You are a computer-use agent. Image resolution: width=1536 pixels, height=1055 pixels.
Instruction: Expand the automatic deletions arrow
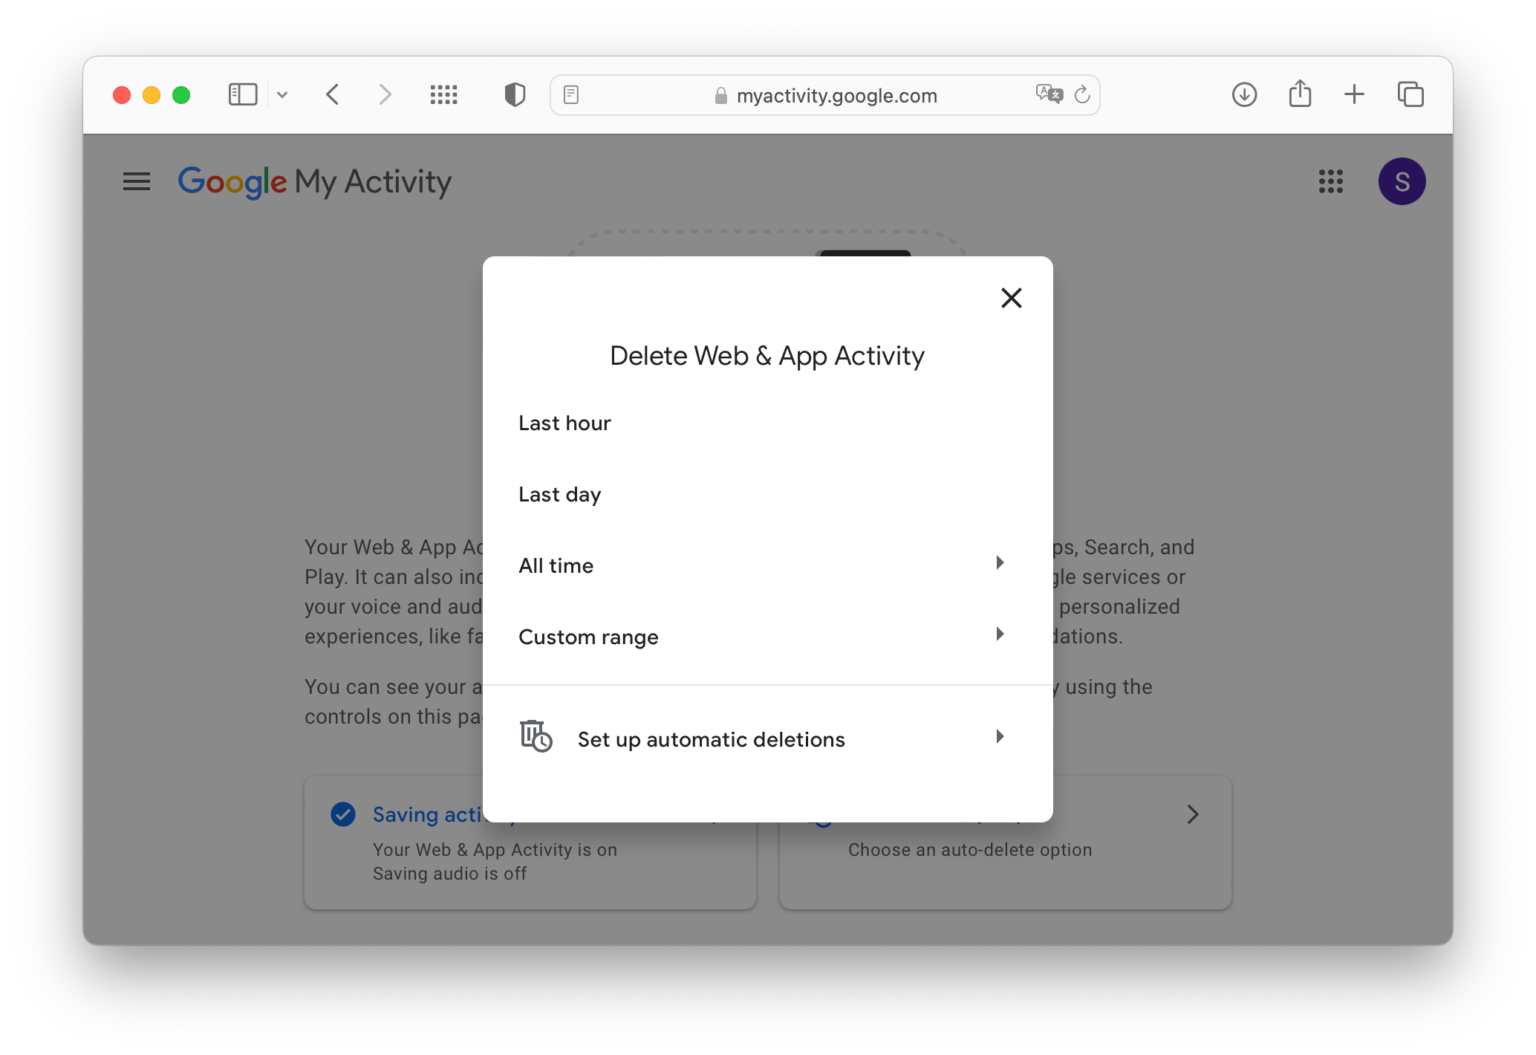[x=999, y=737]
